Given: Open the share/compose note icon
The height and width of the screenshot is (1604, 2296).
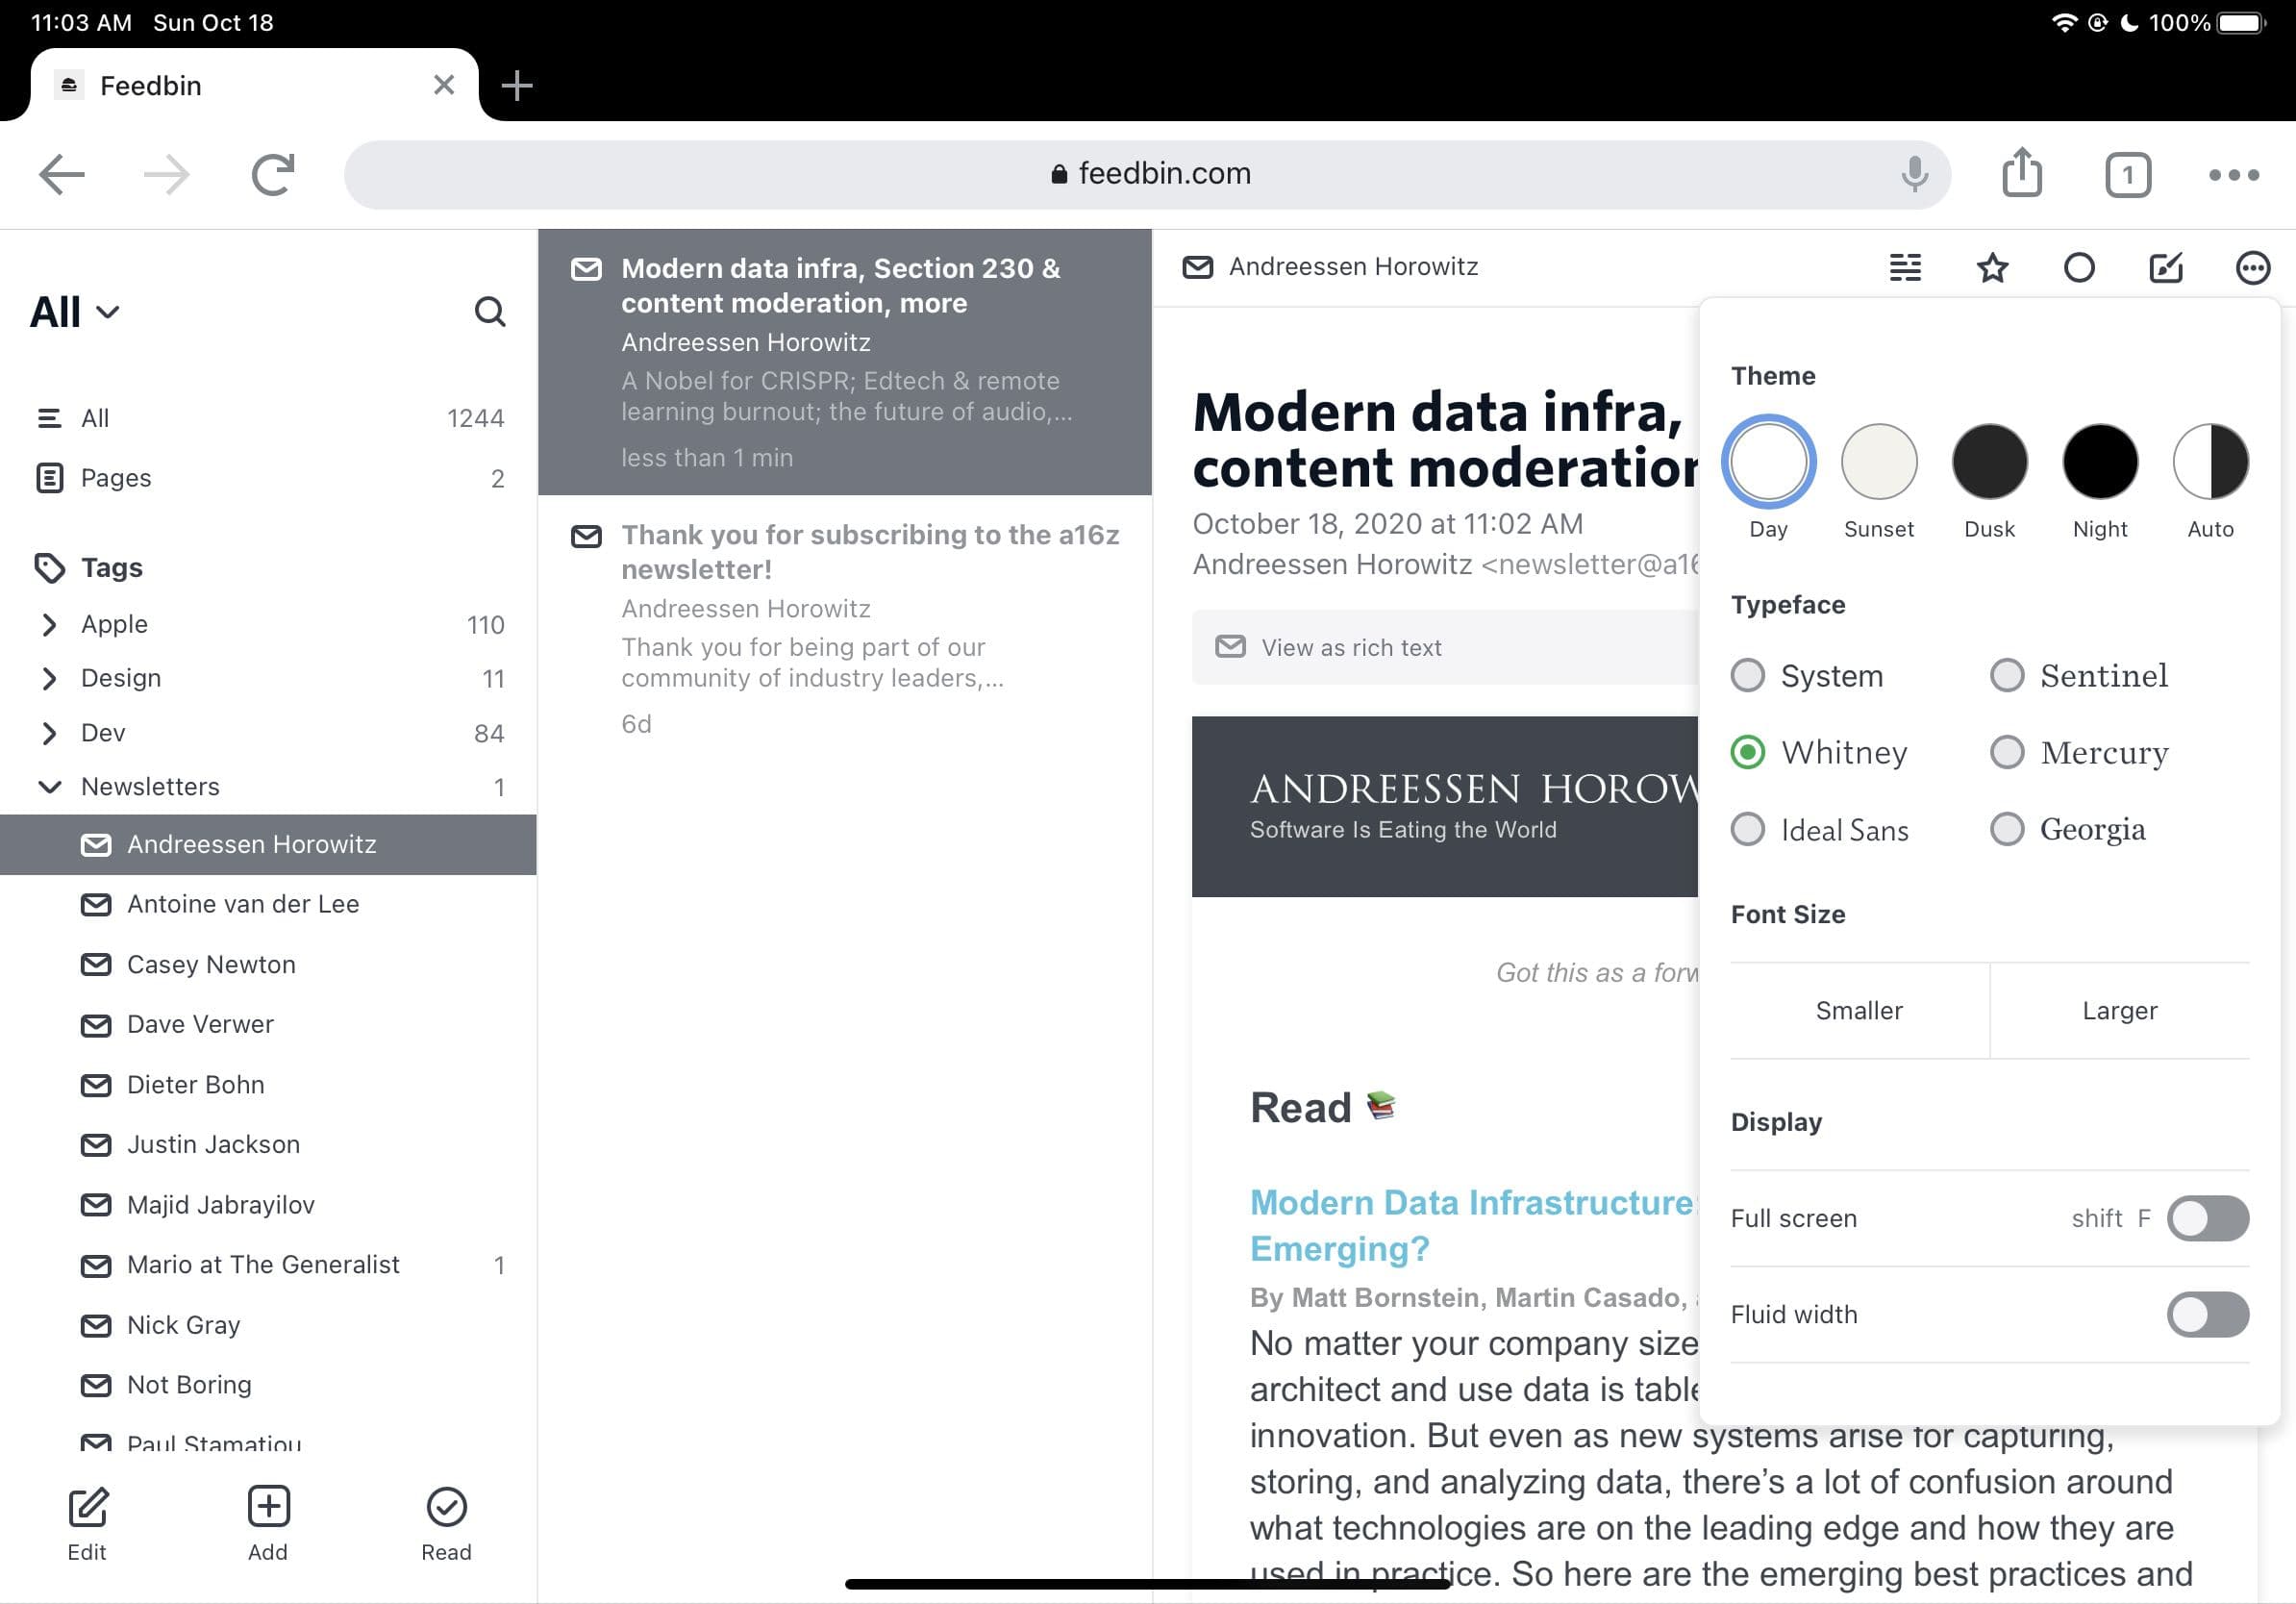Looking at the screenshot, I should pyautogui.click(x=2166, y=267).
